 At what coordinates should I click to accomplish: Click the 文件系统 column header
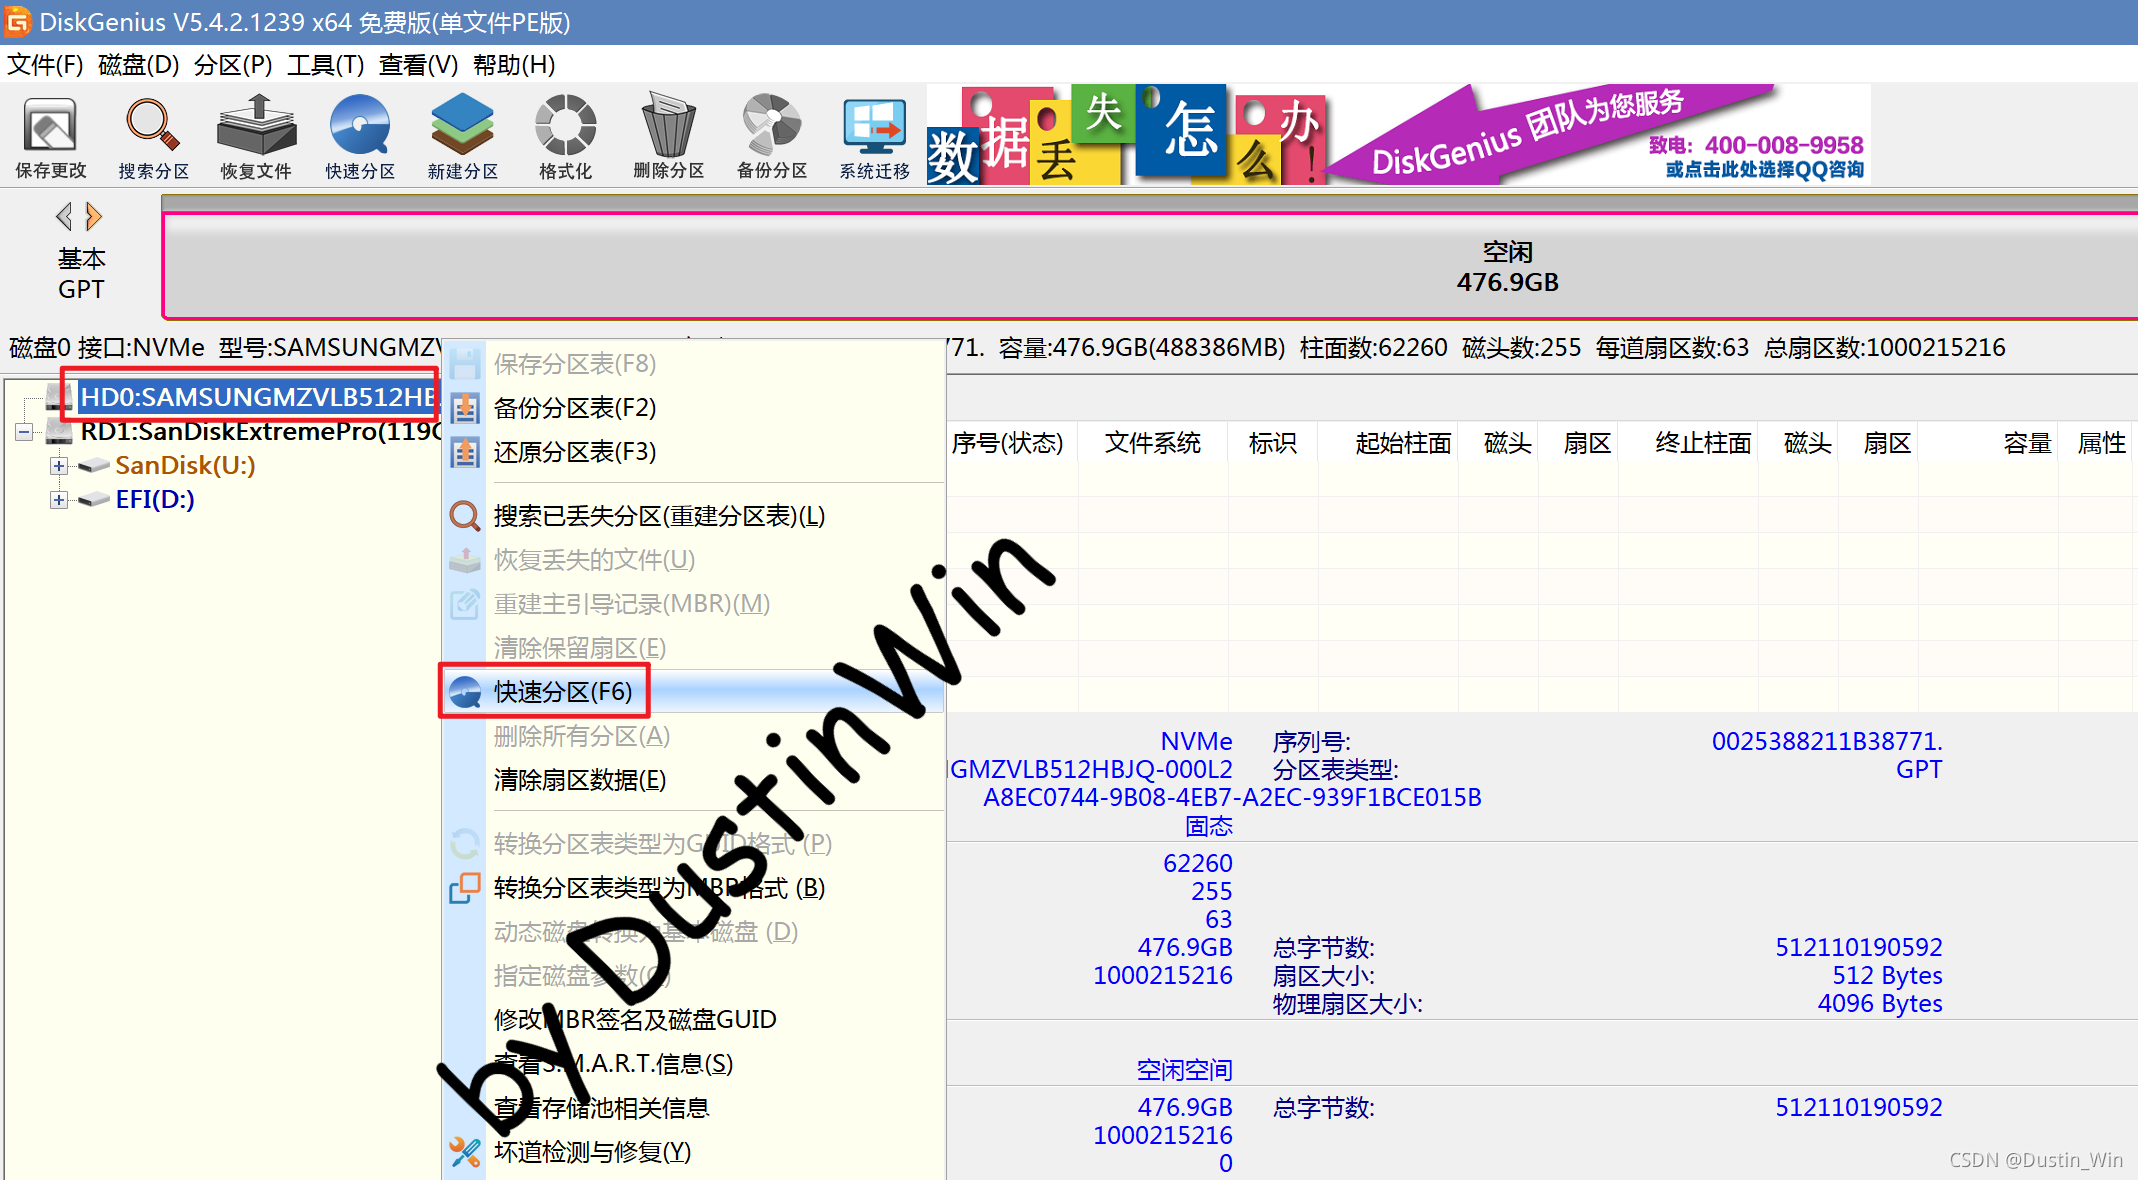1153,443
